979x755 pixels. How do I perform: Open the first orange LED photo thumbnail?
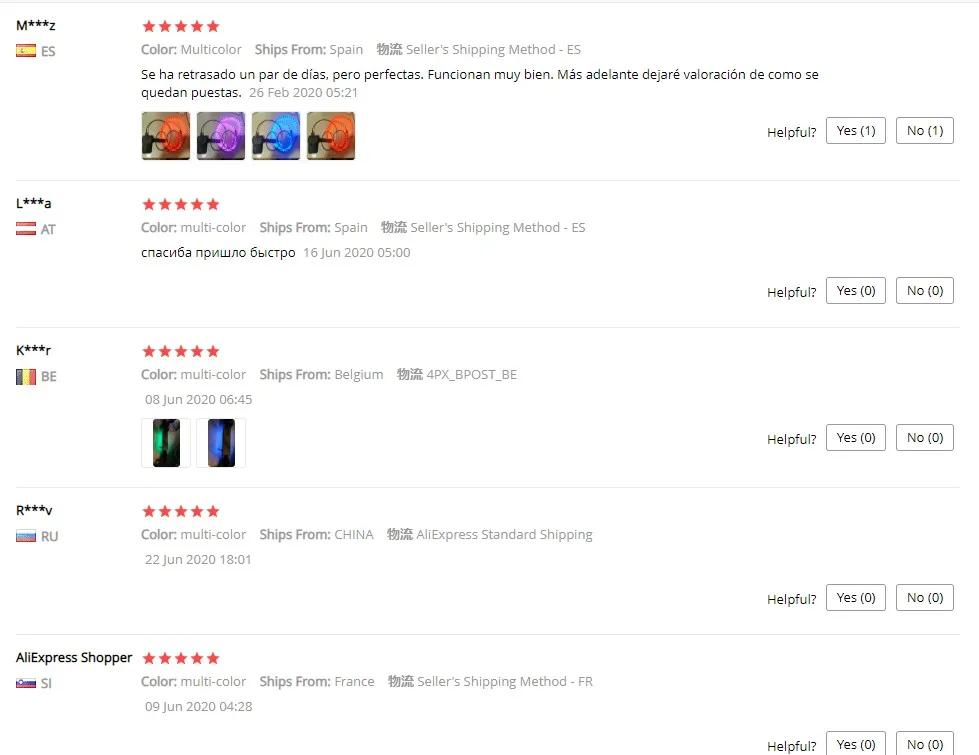tap(166, 136)
